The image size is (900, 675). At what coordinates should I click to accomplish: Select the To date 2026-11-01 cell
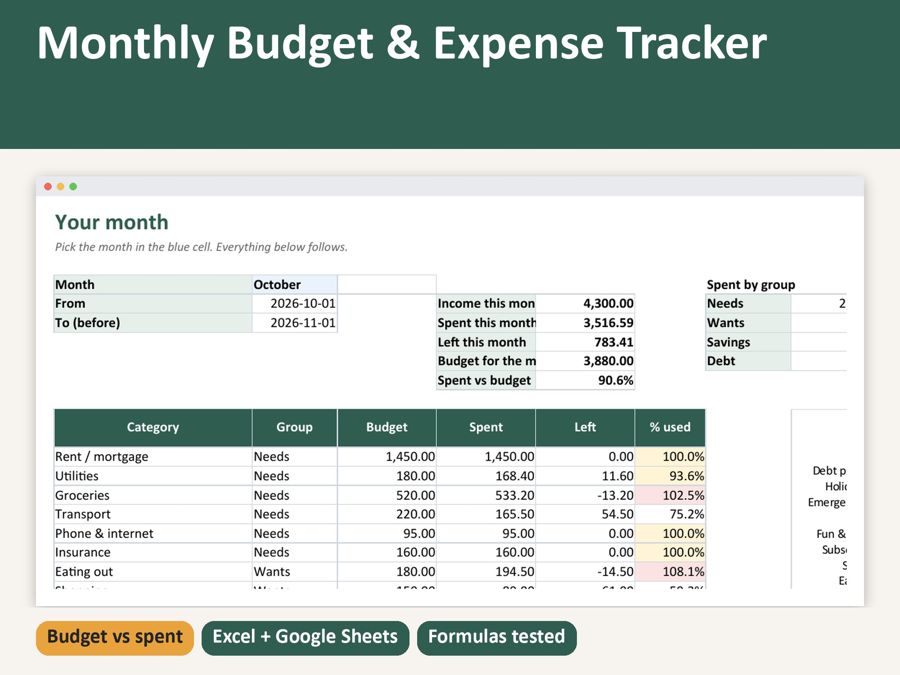[x=294, y=323]
